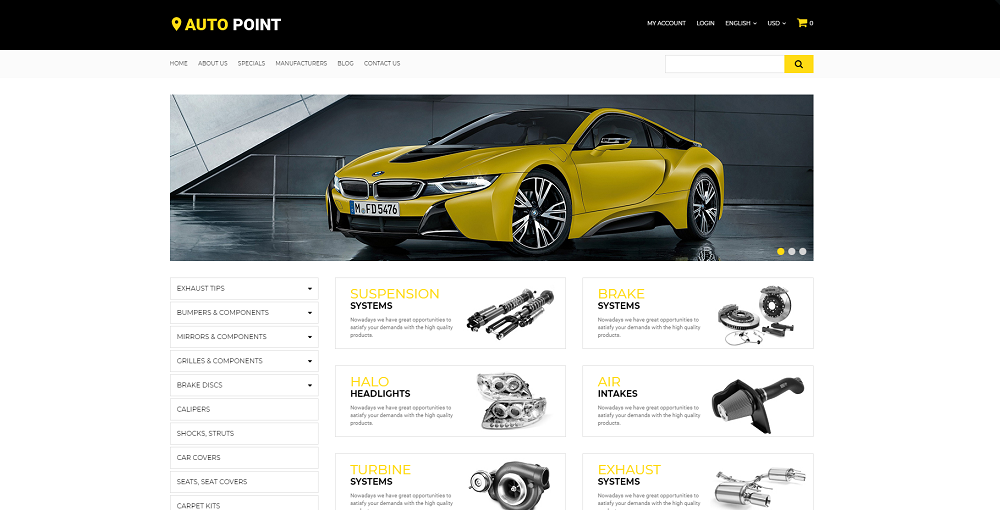Open the brake systems disc image

[757, 314]
